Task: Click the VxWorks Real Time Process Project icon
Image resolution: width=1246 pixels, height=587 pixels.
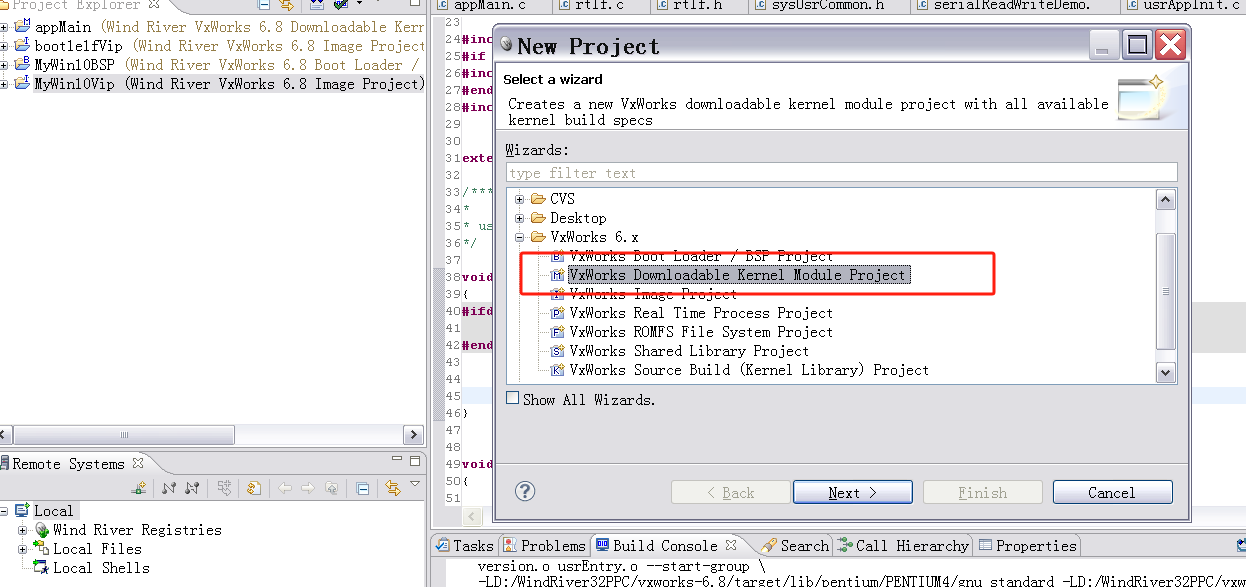Action: pyautogui.click(x=558, y=313)
